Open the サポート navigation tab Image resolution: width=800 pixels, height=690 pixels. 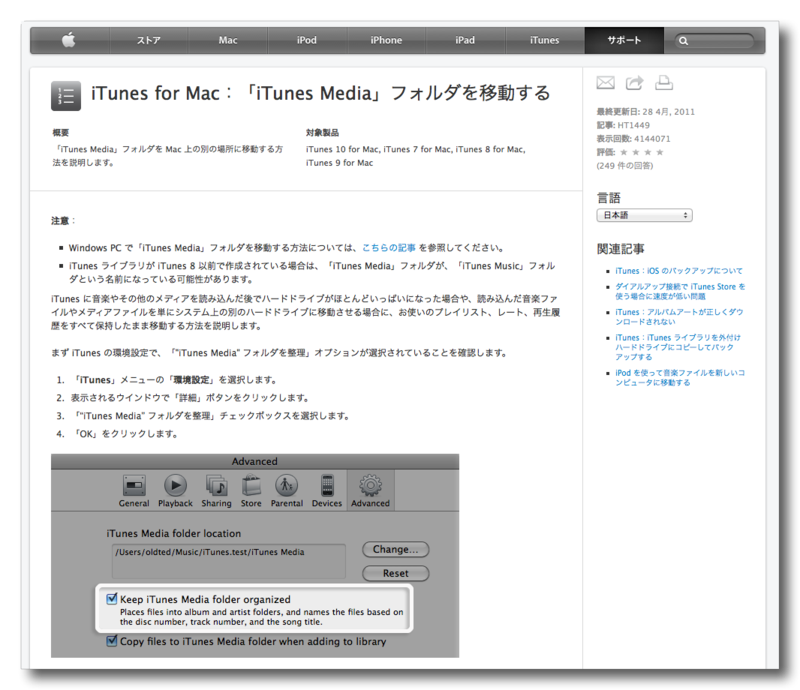[x=624, y=40]
